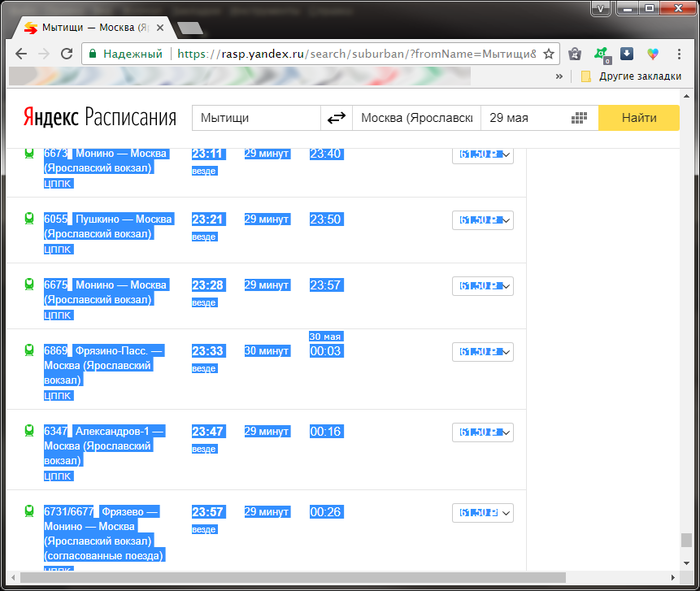This screenshot has width=700, height=591.
Task: Click ЦППК carrier link under 6055
Action: tap(58, 249)
